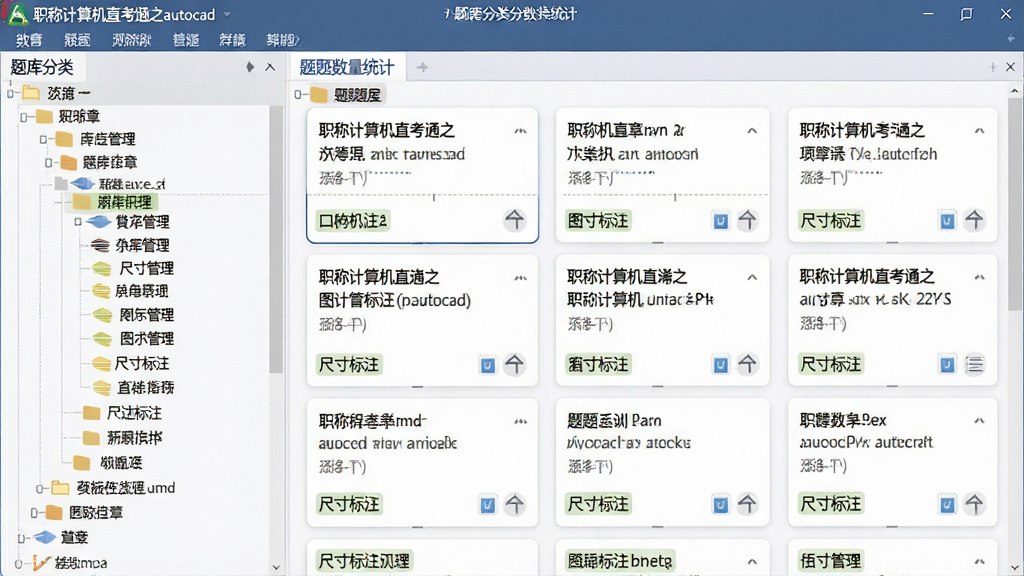Click layer icon beside 图术管理 tree row
The height and width of the screenshot is (576, 1024).
pos(102,339)
